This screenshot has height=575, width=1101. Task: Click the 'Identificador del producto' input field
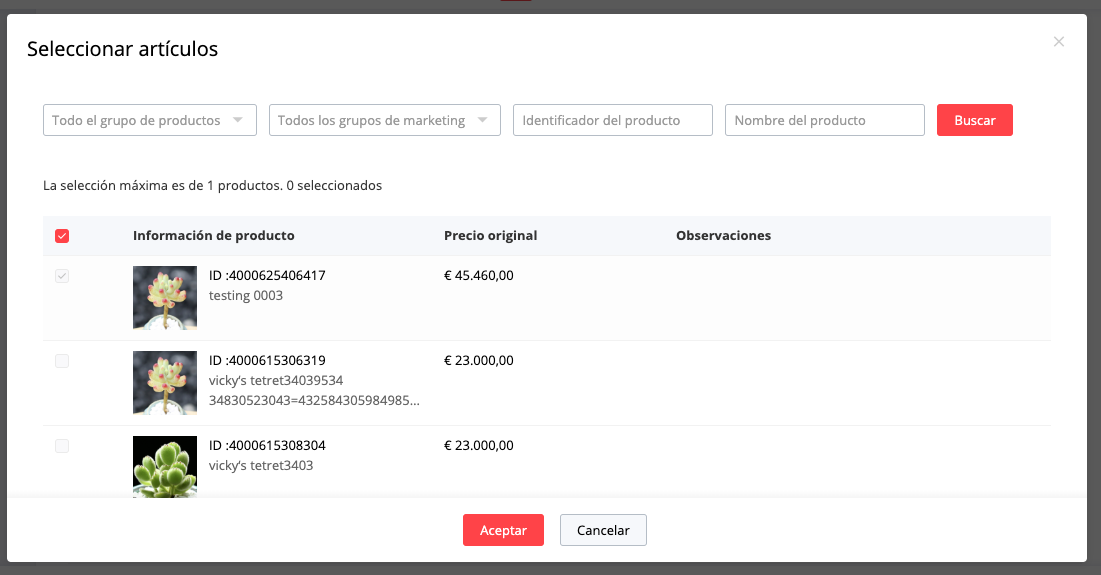click(612, 120)
